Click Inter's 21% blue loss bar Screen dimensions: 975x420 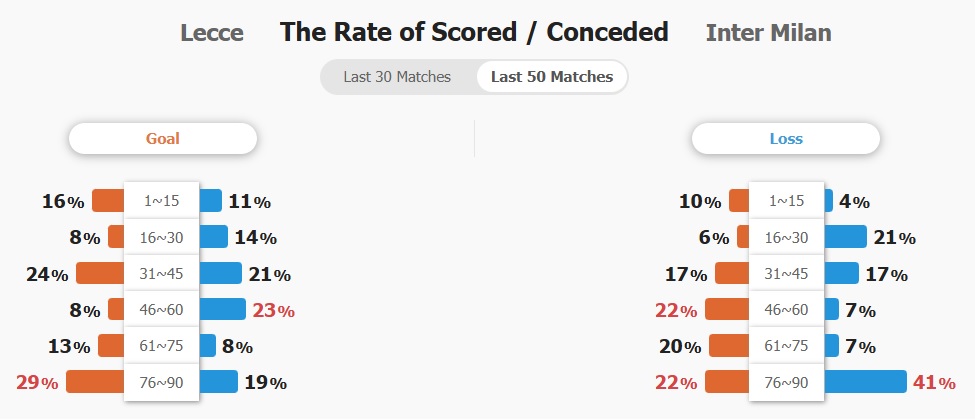(845, 237)
